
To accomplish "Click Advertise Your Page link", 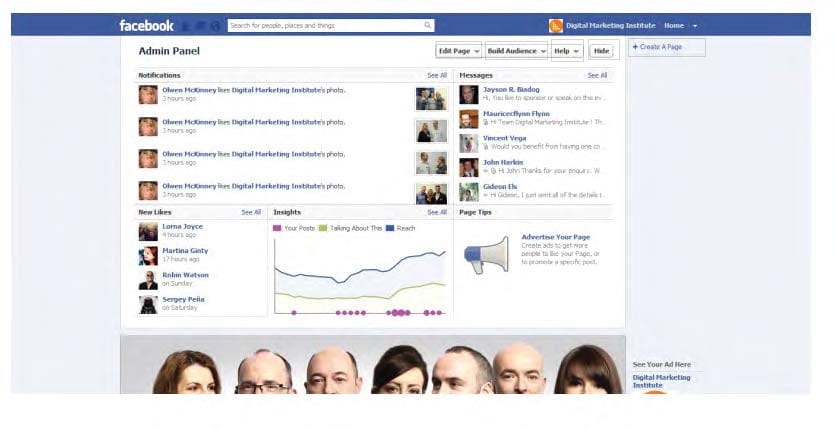I will (x=556, y=237).
